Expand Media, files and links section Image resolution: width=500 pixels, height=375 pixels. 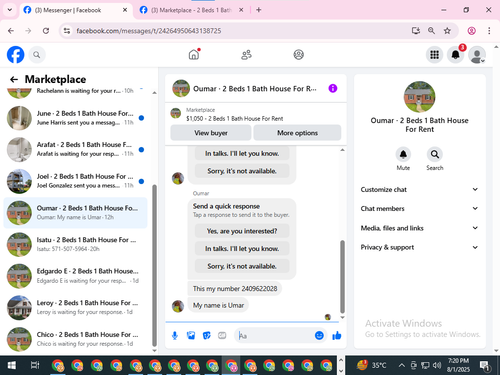coord(419,228)
